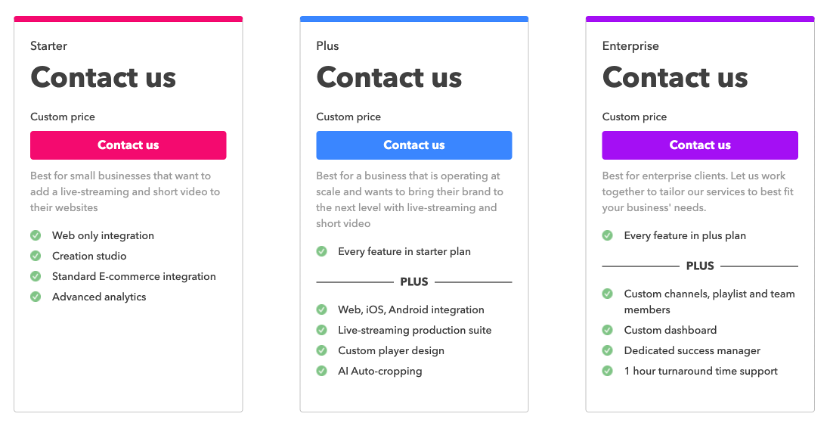Select the checkmark next to Custom player design

click(322, 351)
